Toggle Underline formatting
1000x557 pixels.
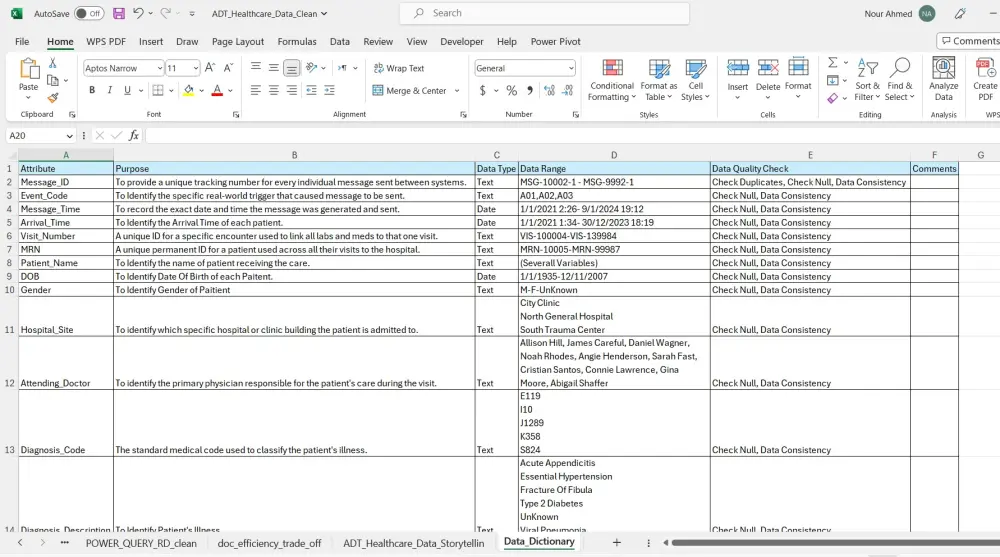click(127, 91)
